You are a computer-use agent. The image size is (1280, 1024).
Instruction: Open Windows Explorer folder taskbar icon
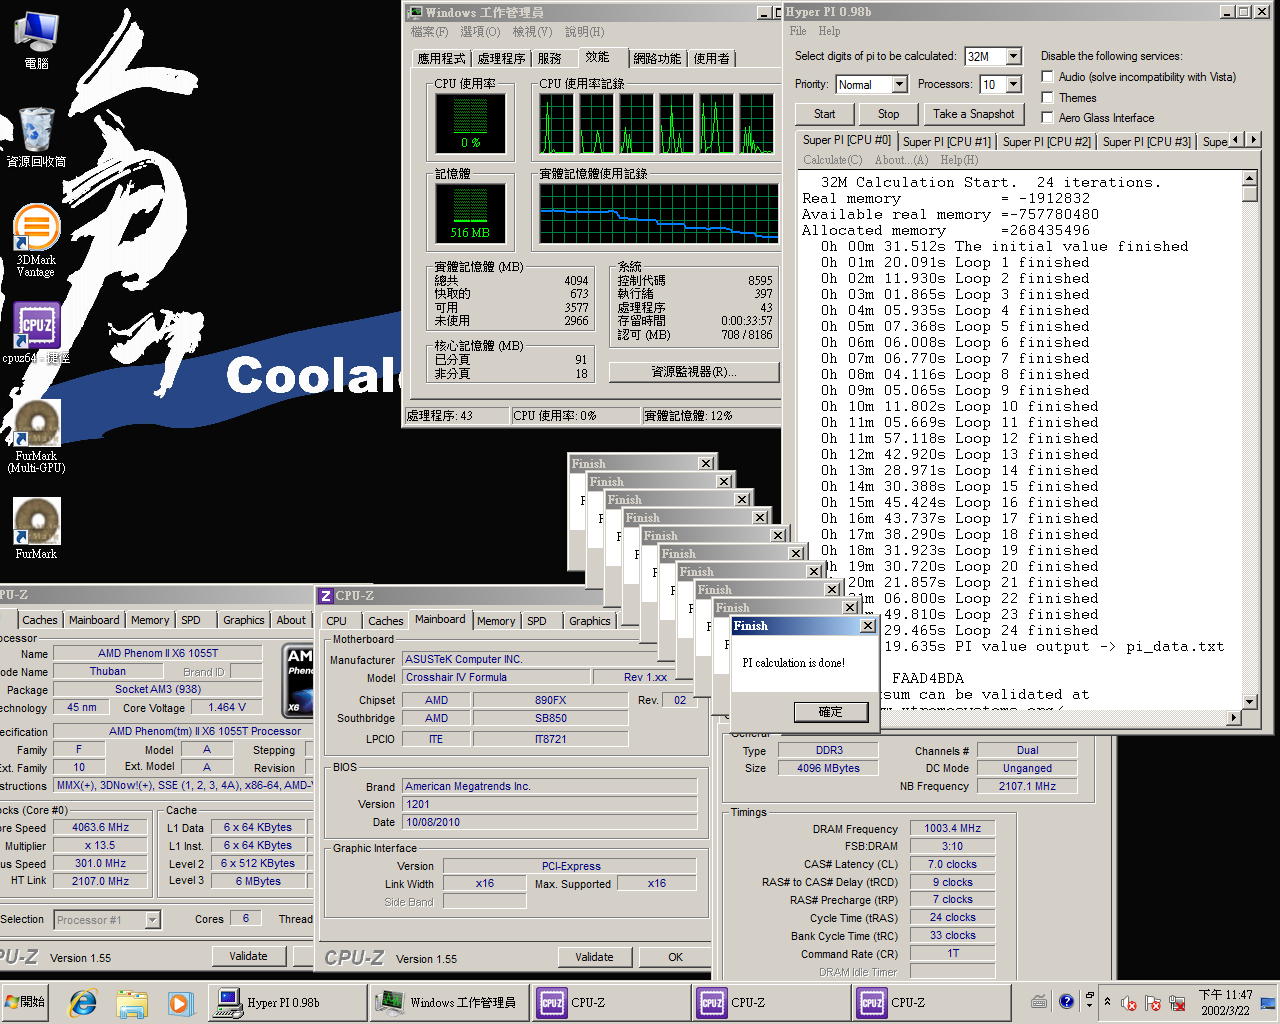click(x=131, y=1002)
